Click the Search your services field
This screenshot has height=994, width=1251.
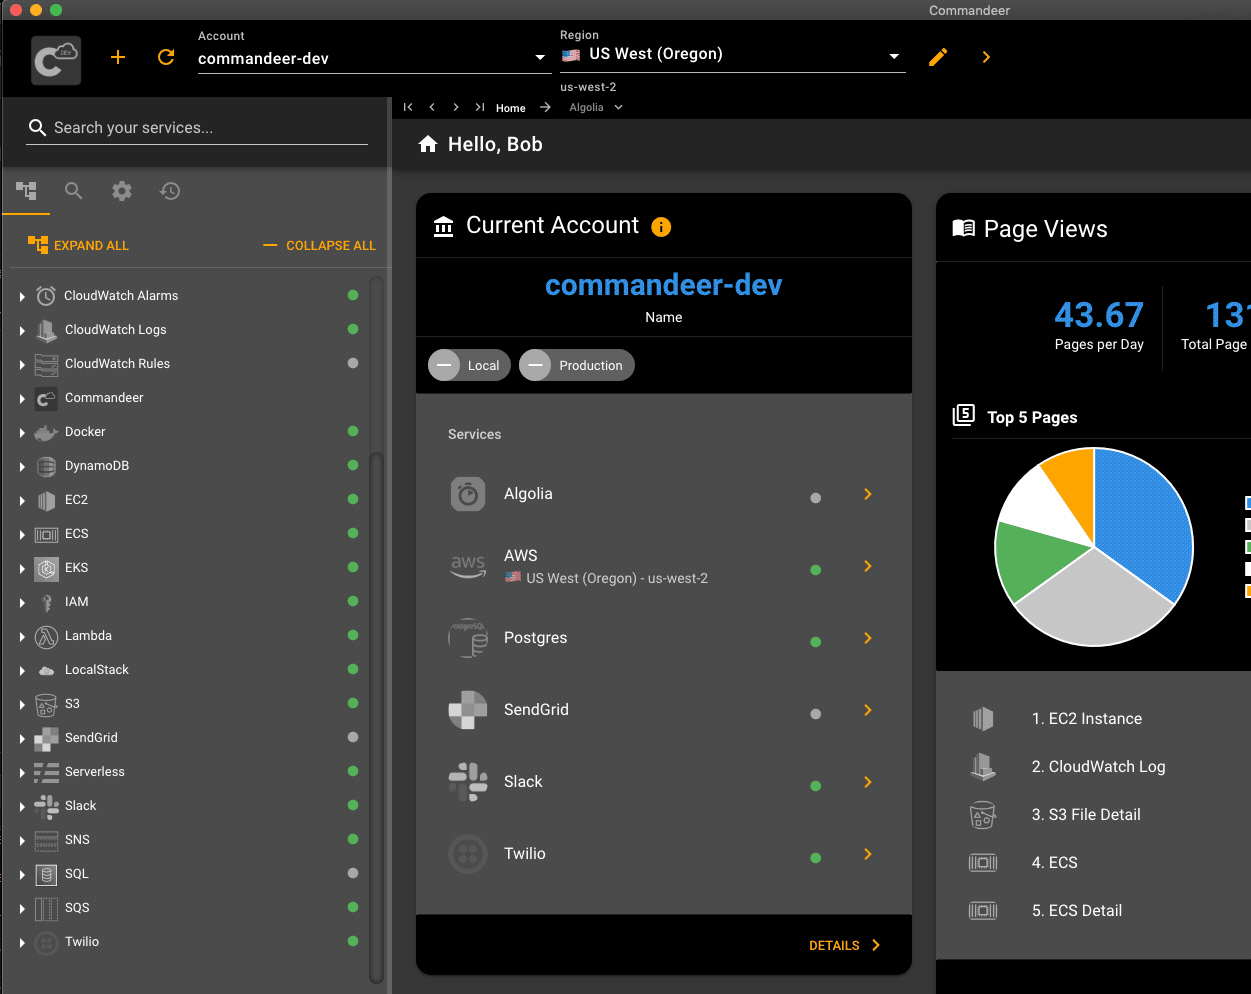(197, 127)
